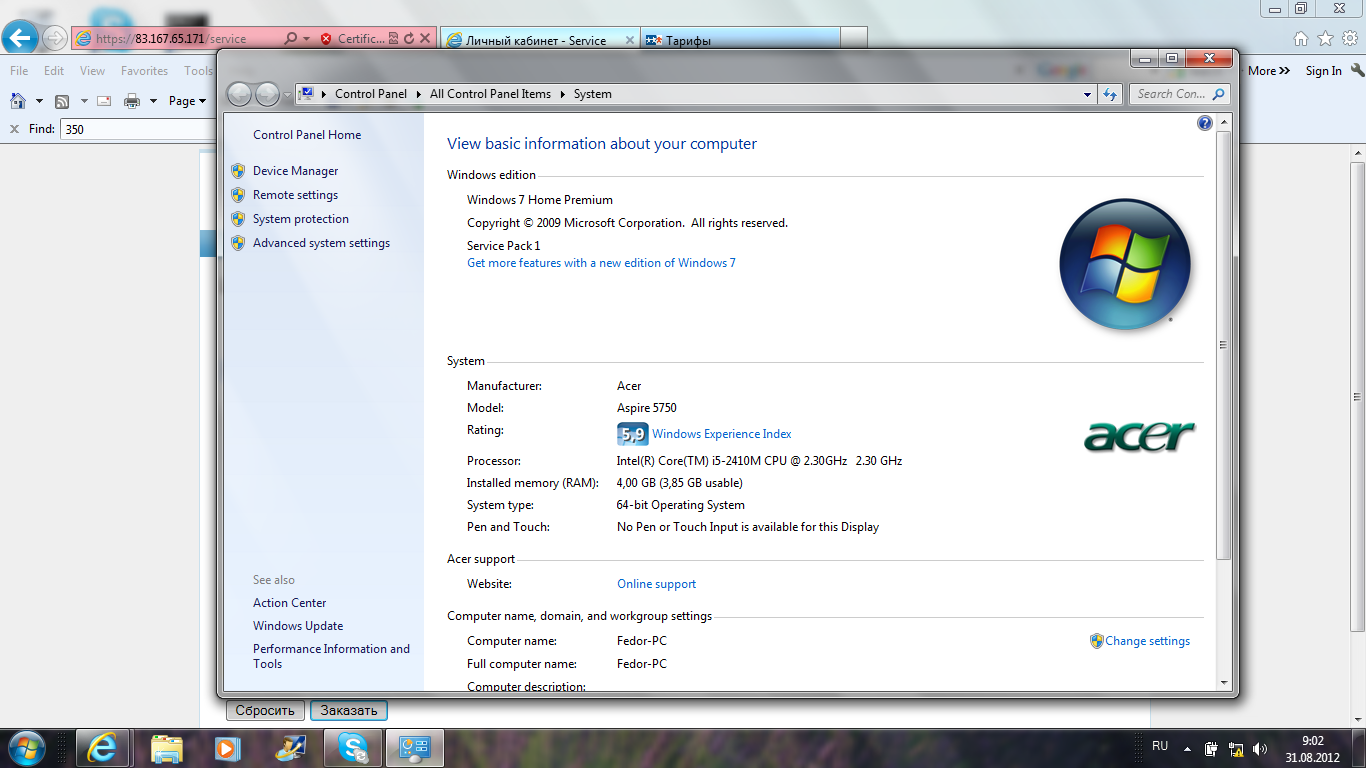The height and width of the screenshot is (768, 1366).
Task: Click the Print icon in IE command bar
Action: 132,101
